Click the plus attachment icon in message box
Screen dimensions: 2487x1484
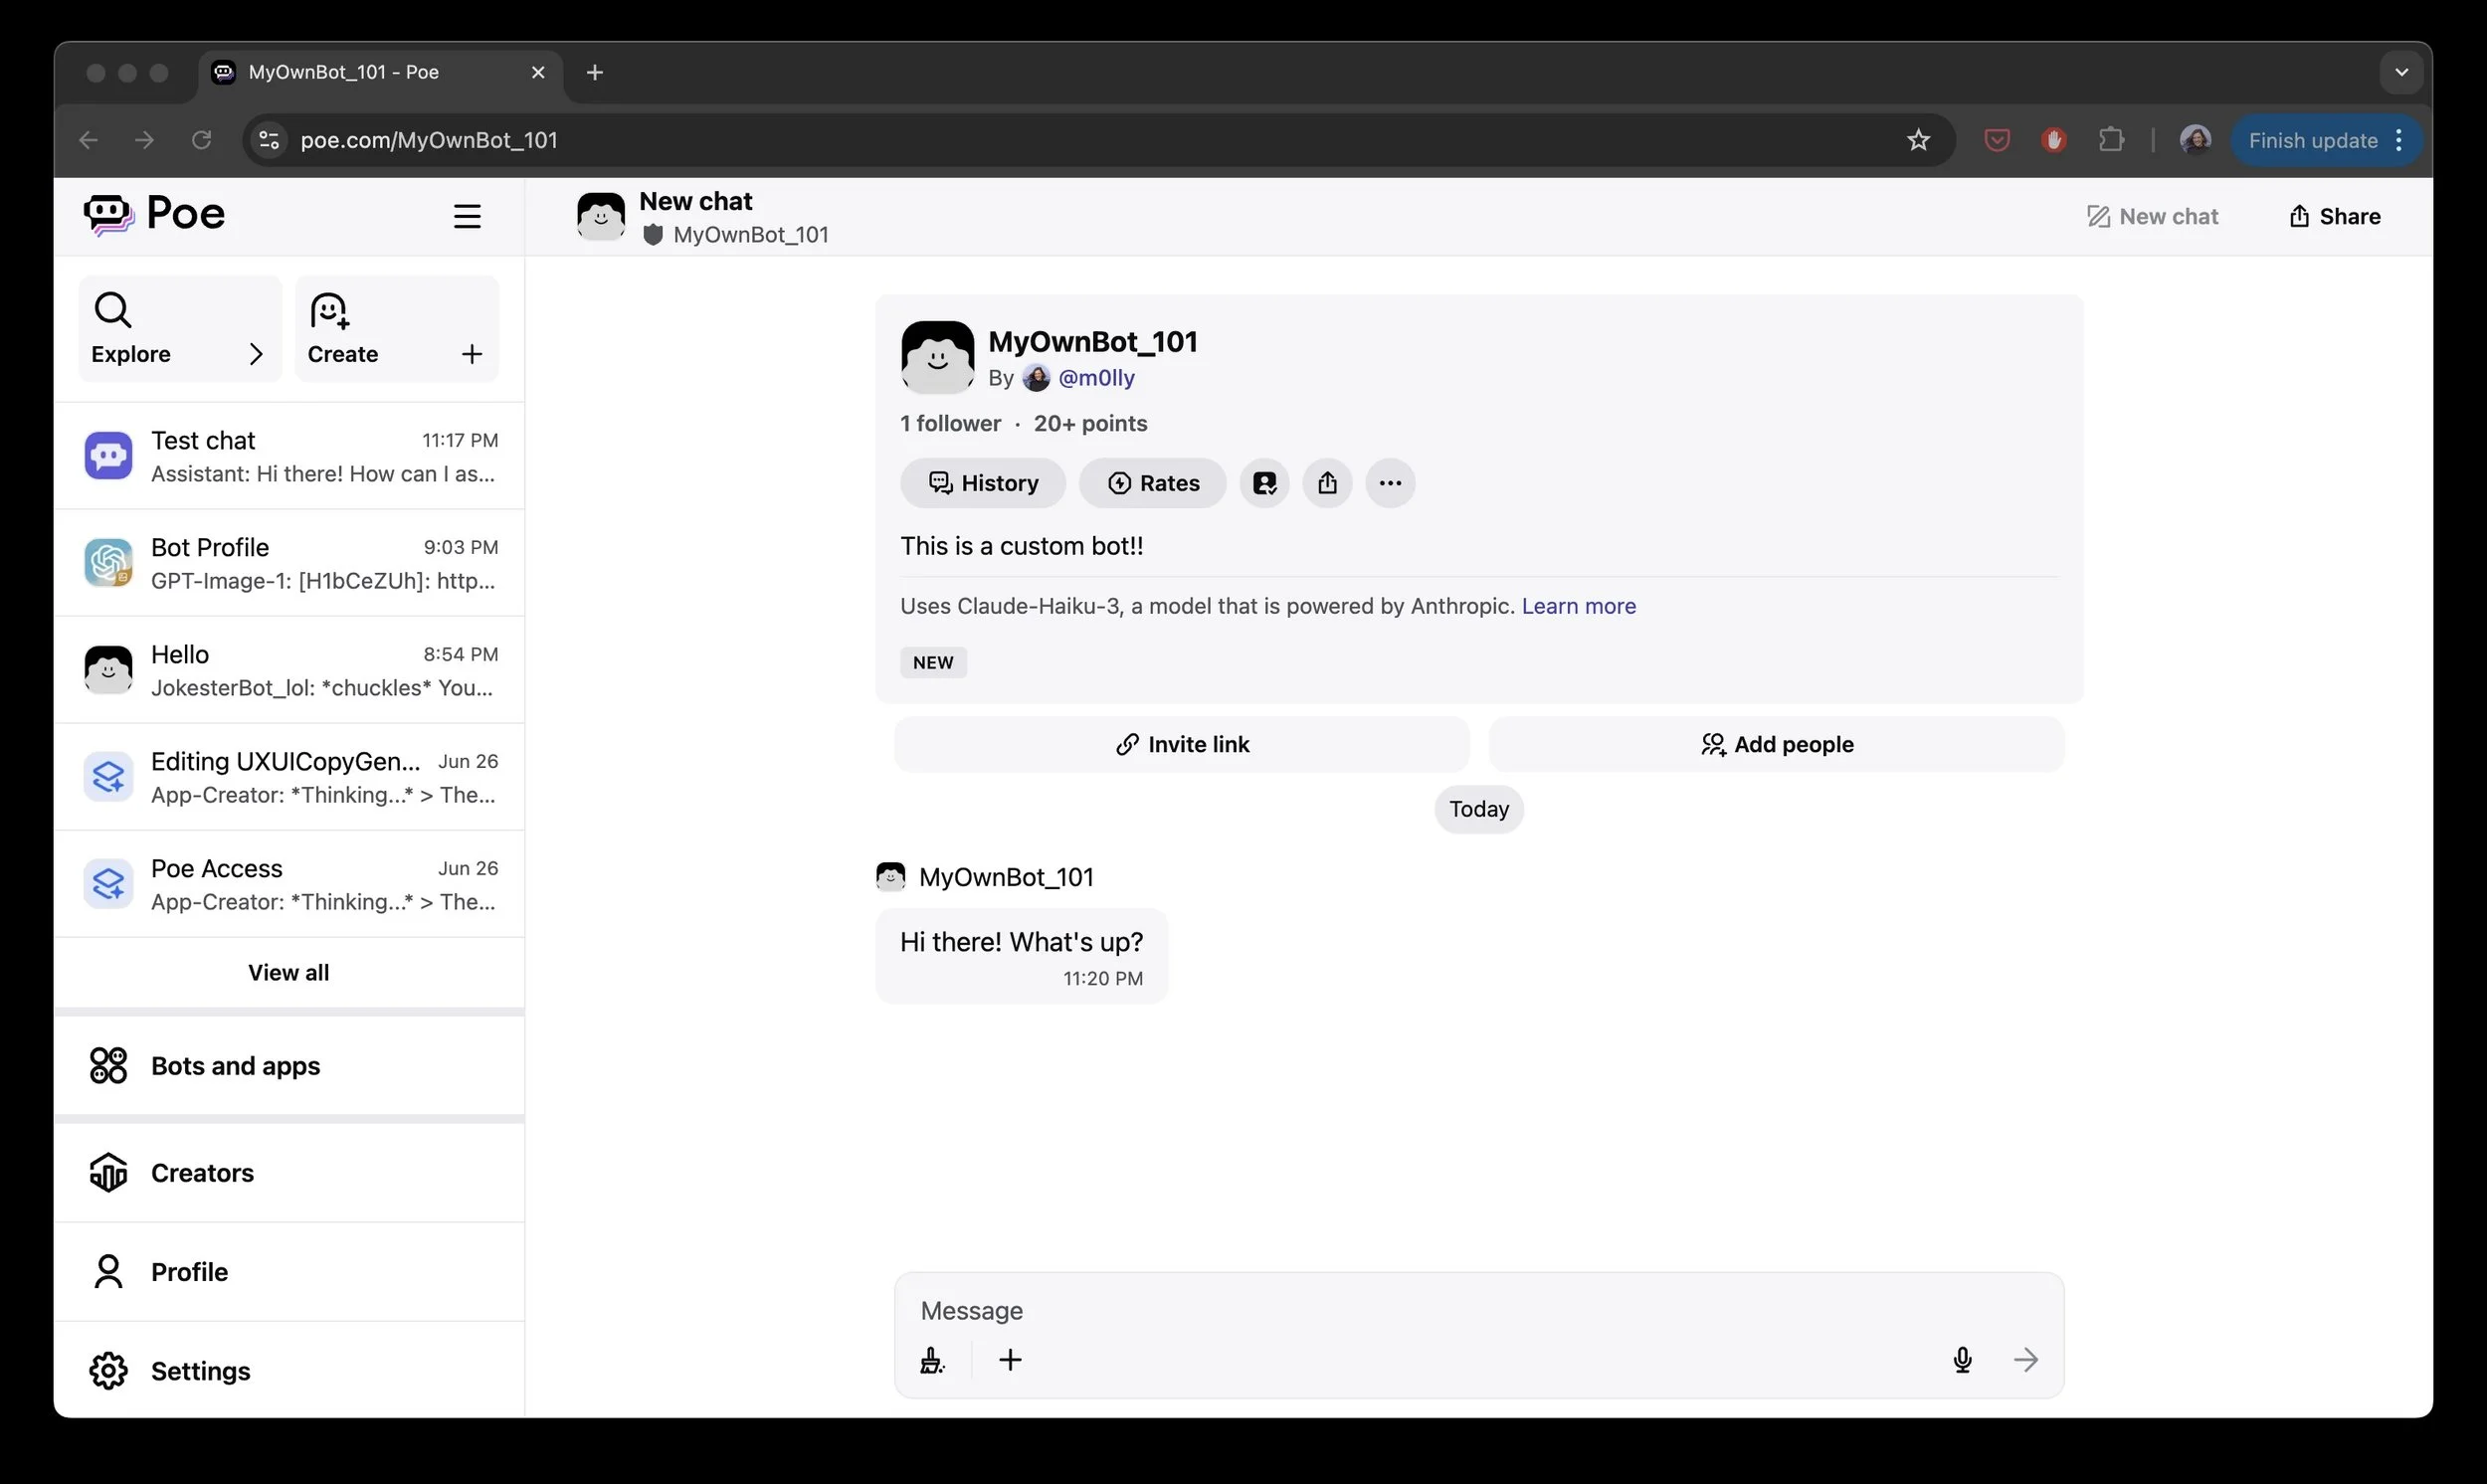[1010, 1360]
